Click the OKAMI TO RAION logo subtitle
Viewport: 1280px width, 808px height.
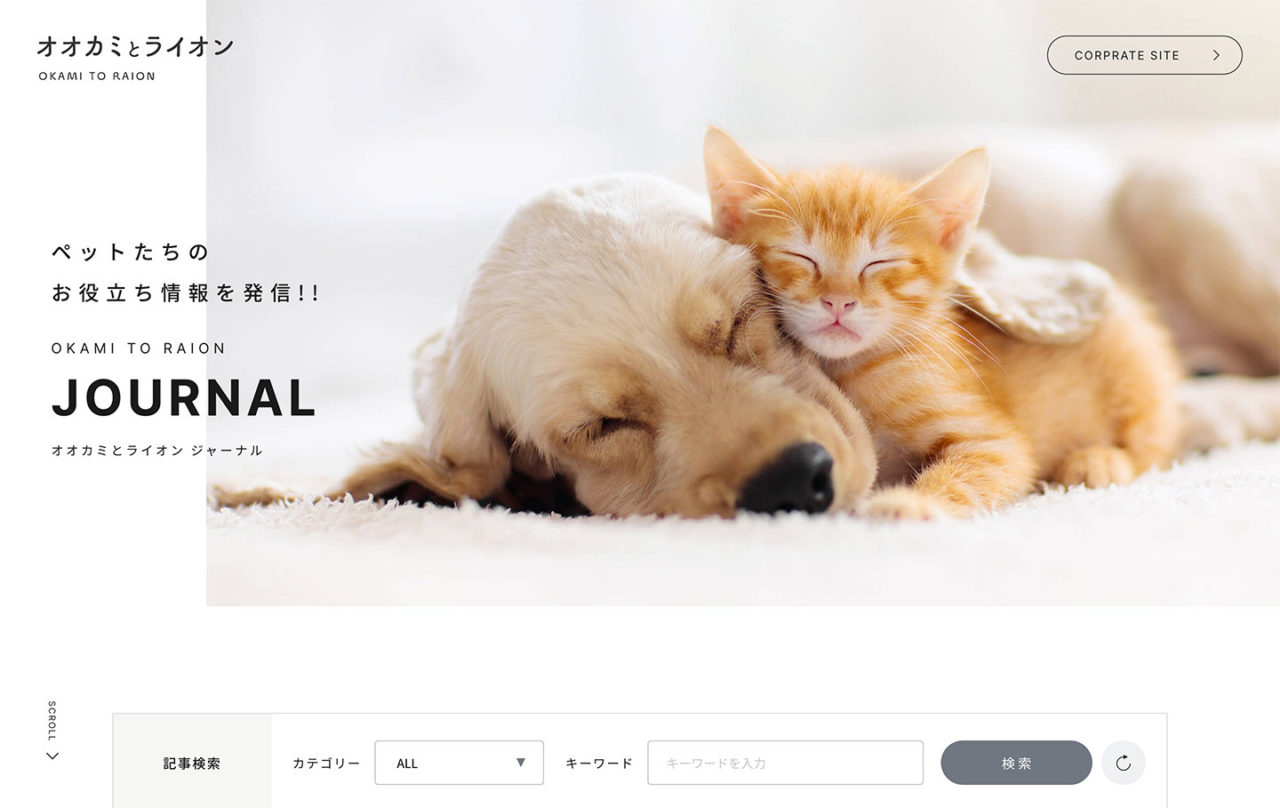[97, 76]
